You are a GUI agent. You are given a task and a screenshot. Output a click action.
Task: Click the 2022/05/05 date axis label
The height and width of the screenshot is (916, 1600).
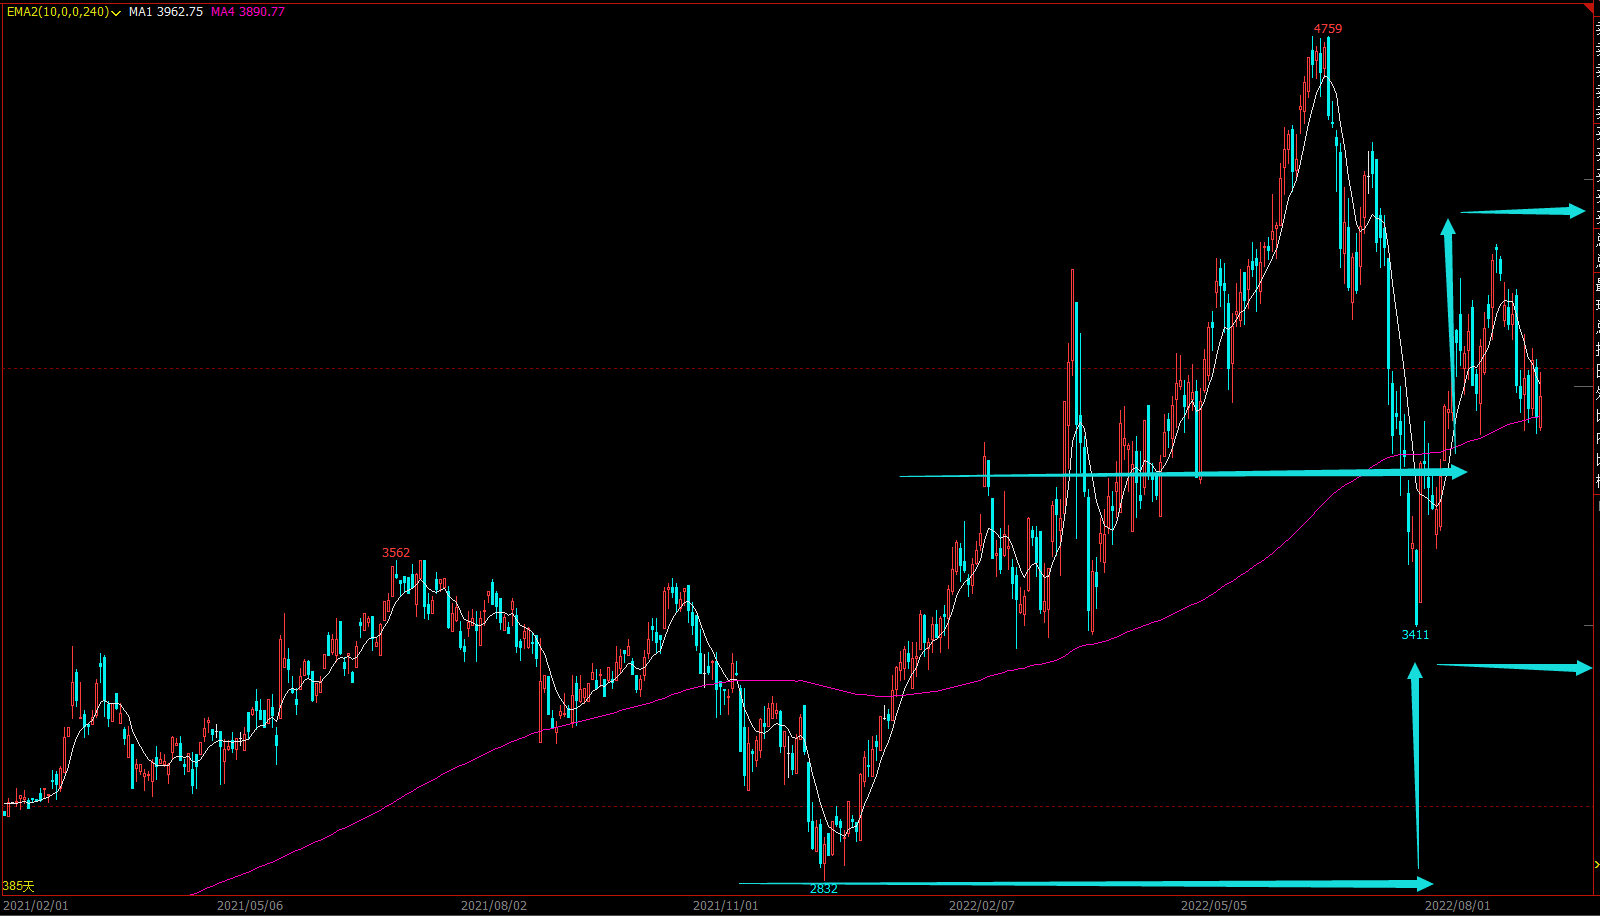(x=1214, y=906)
